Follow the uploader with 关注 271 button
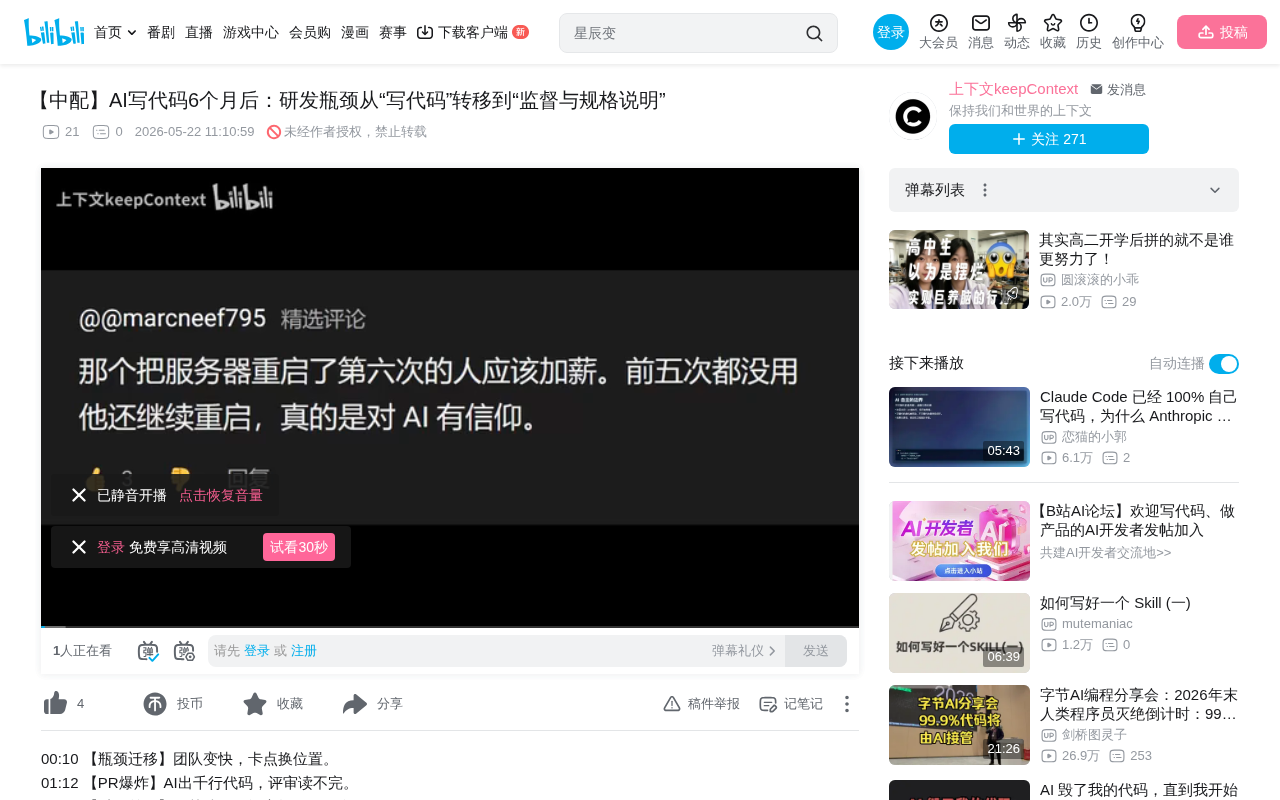1280x800 pixels. 1049,139
